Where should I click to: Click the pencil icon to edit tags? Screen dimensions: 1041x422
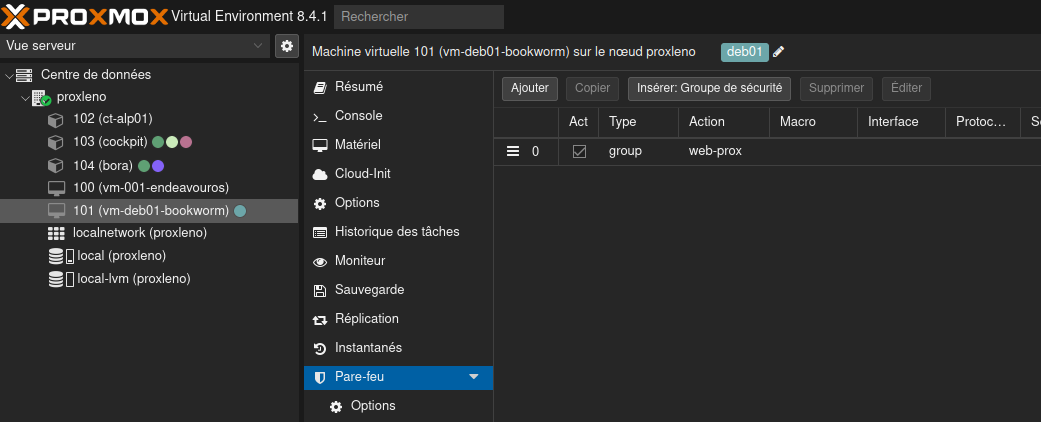coord(779,52)
